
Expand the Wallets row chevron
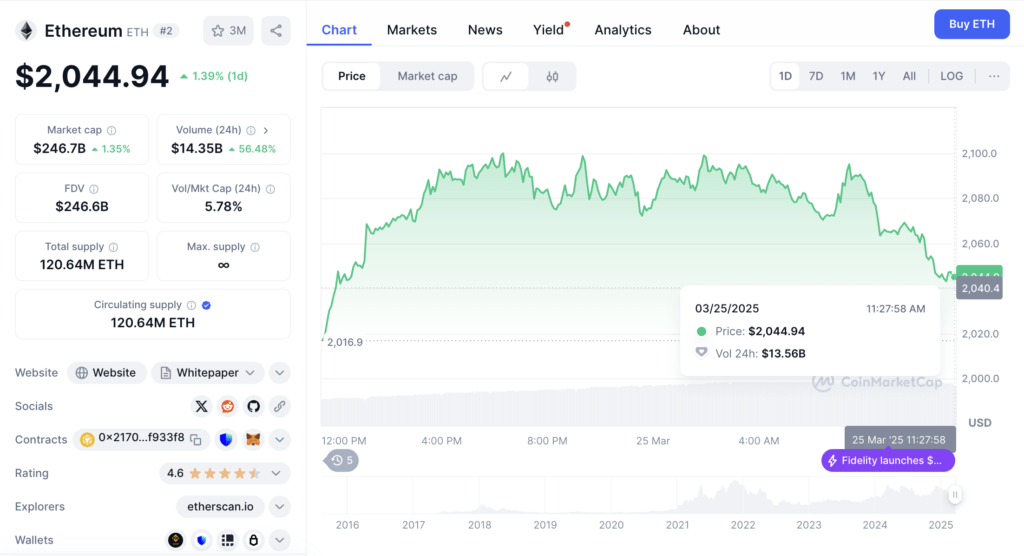tap(280, 540)
